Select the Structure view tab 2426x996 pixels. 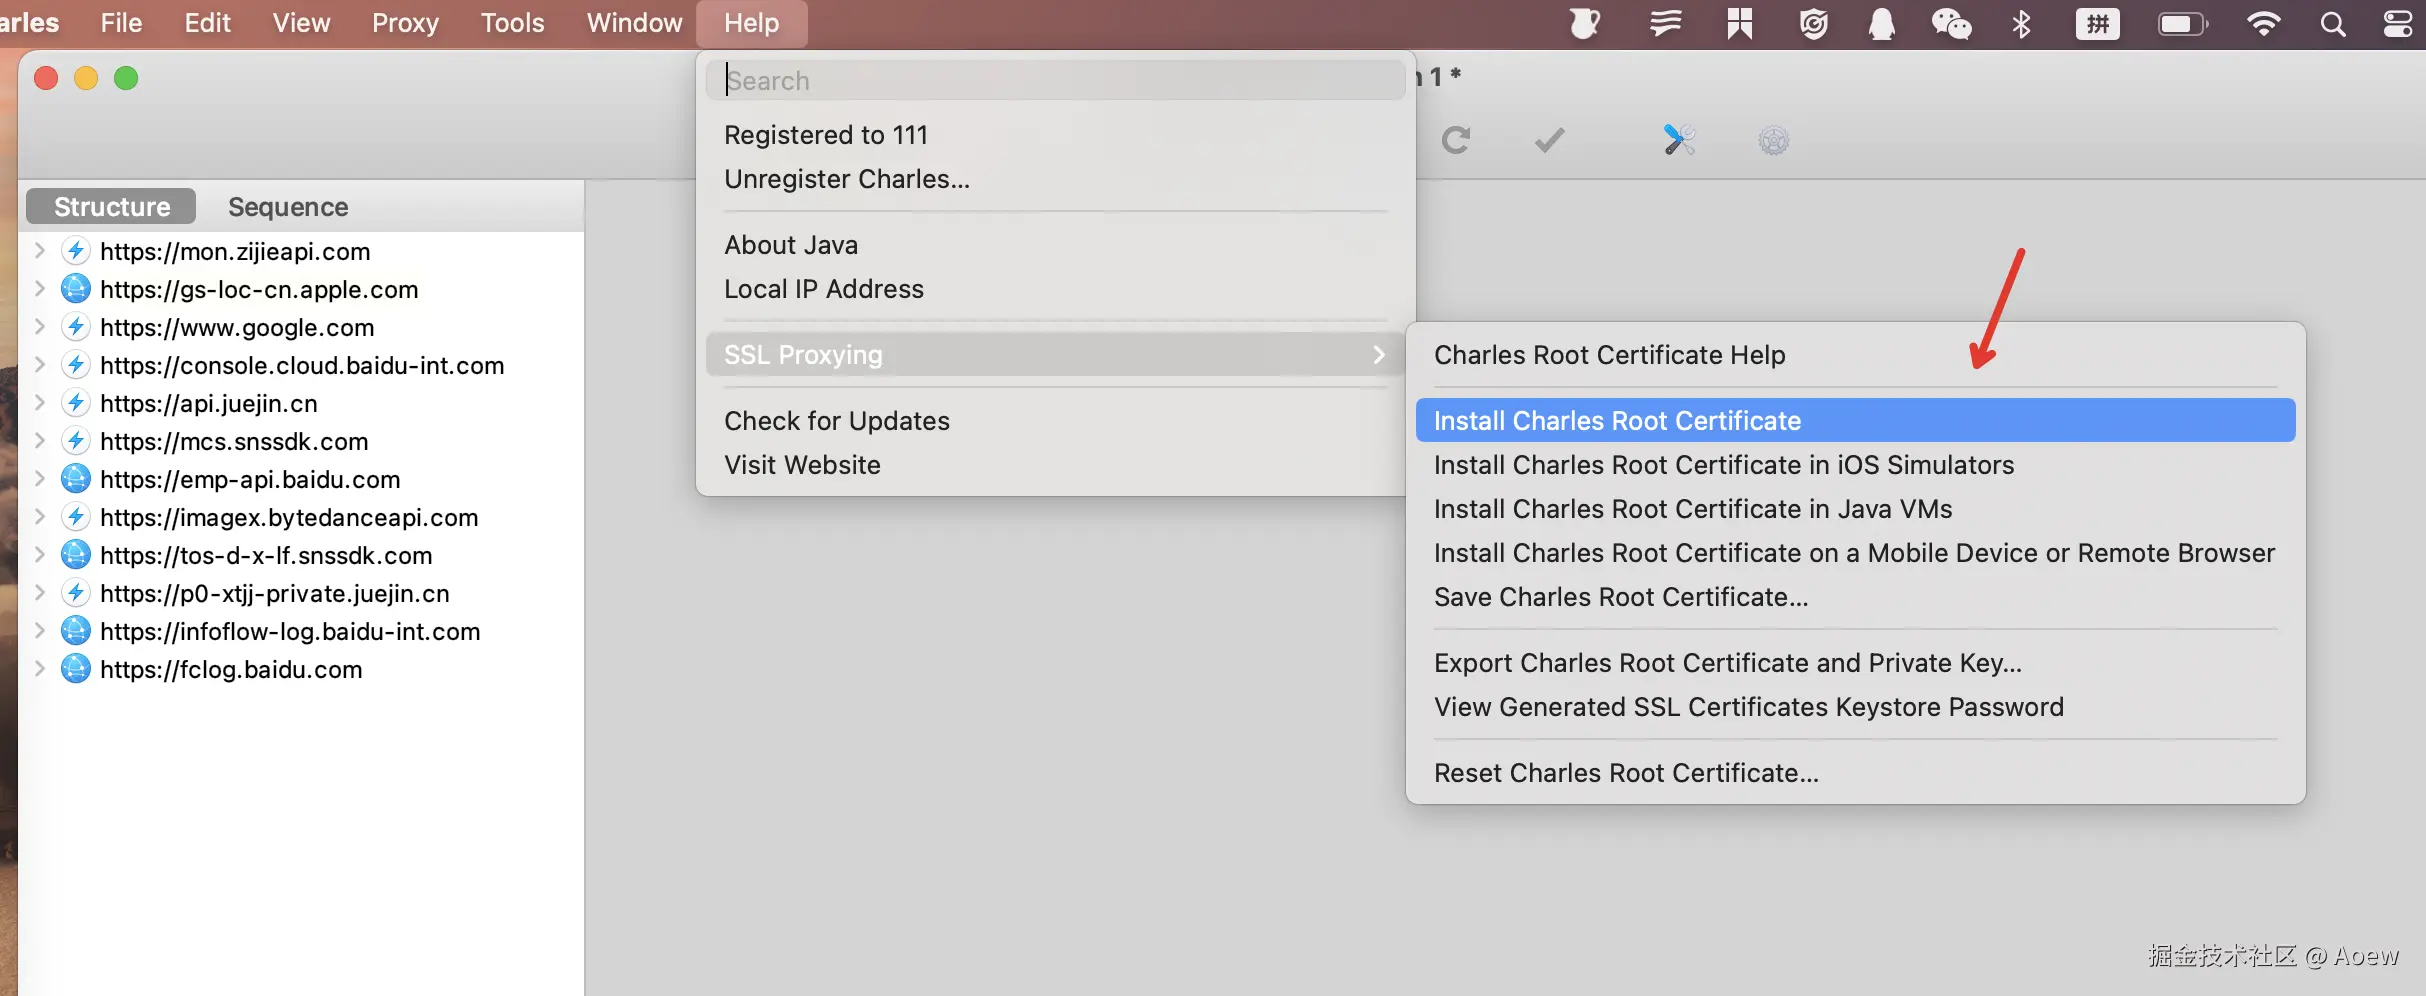pyautogui.click(x=112, y=207)
